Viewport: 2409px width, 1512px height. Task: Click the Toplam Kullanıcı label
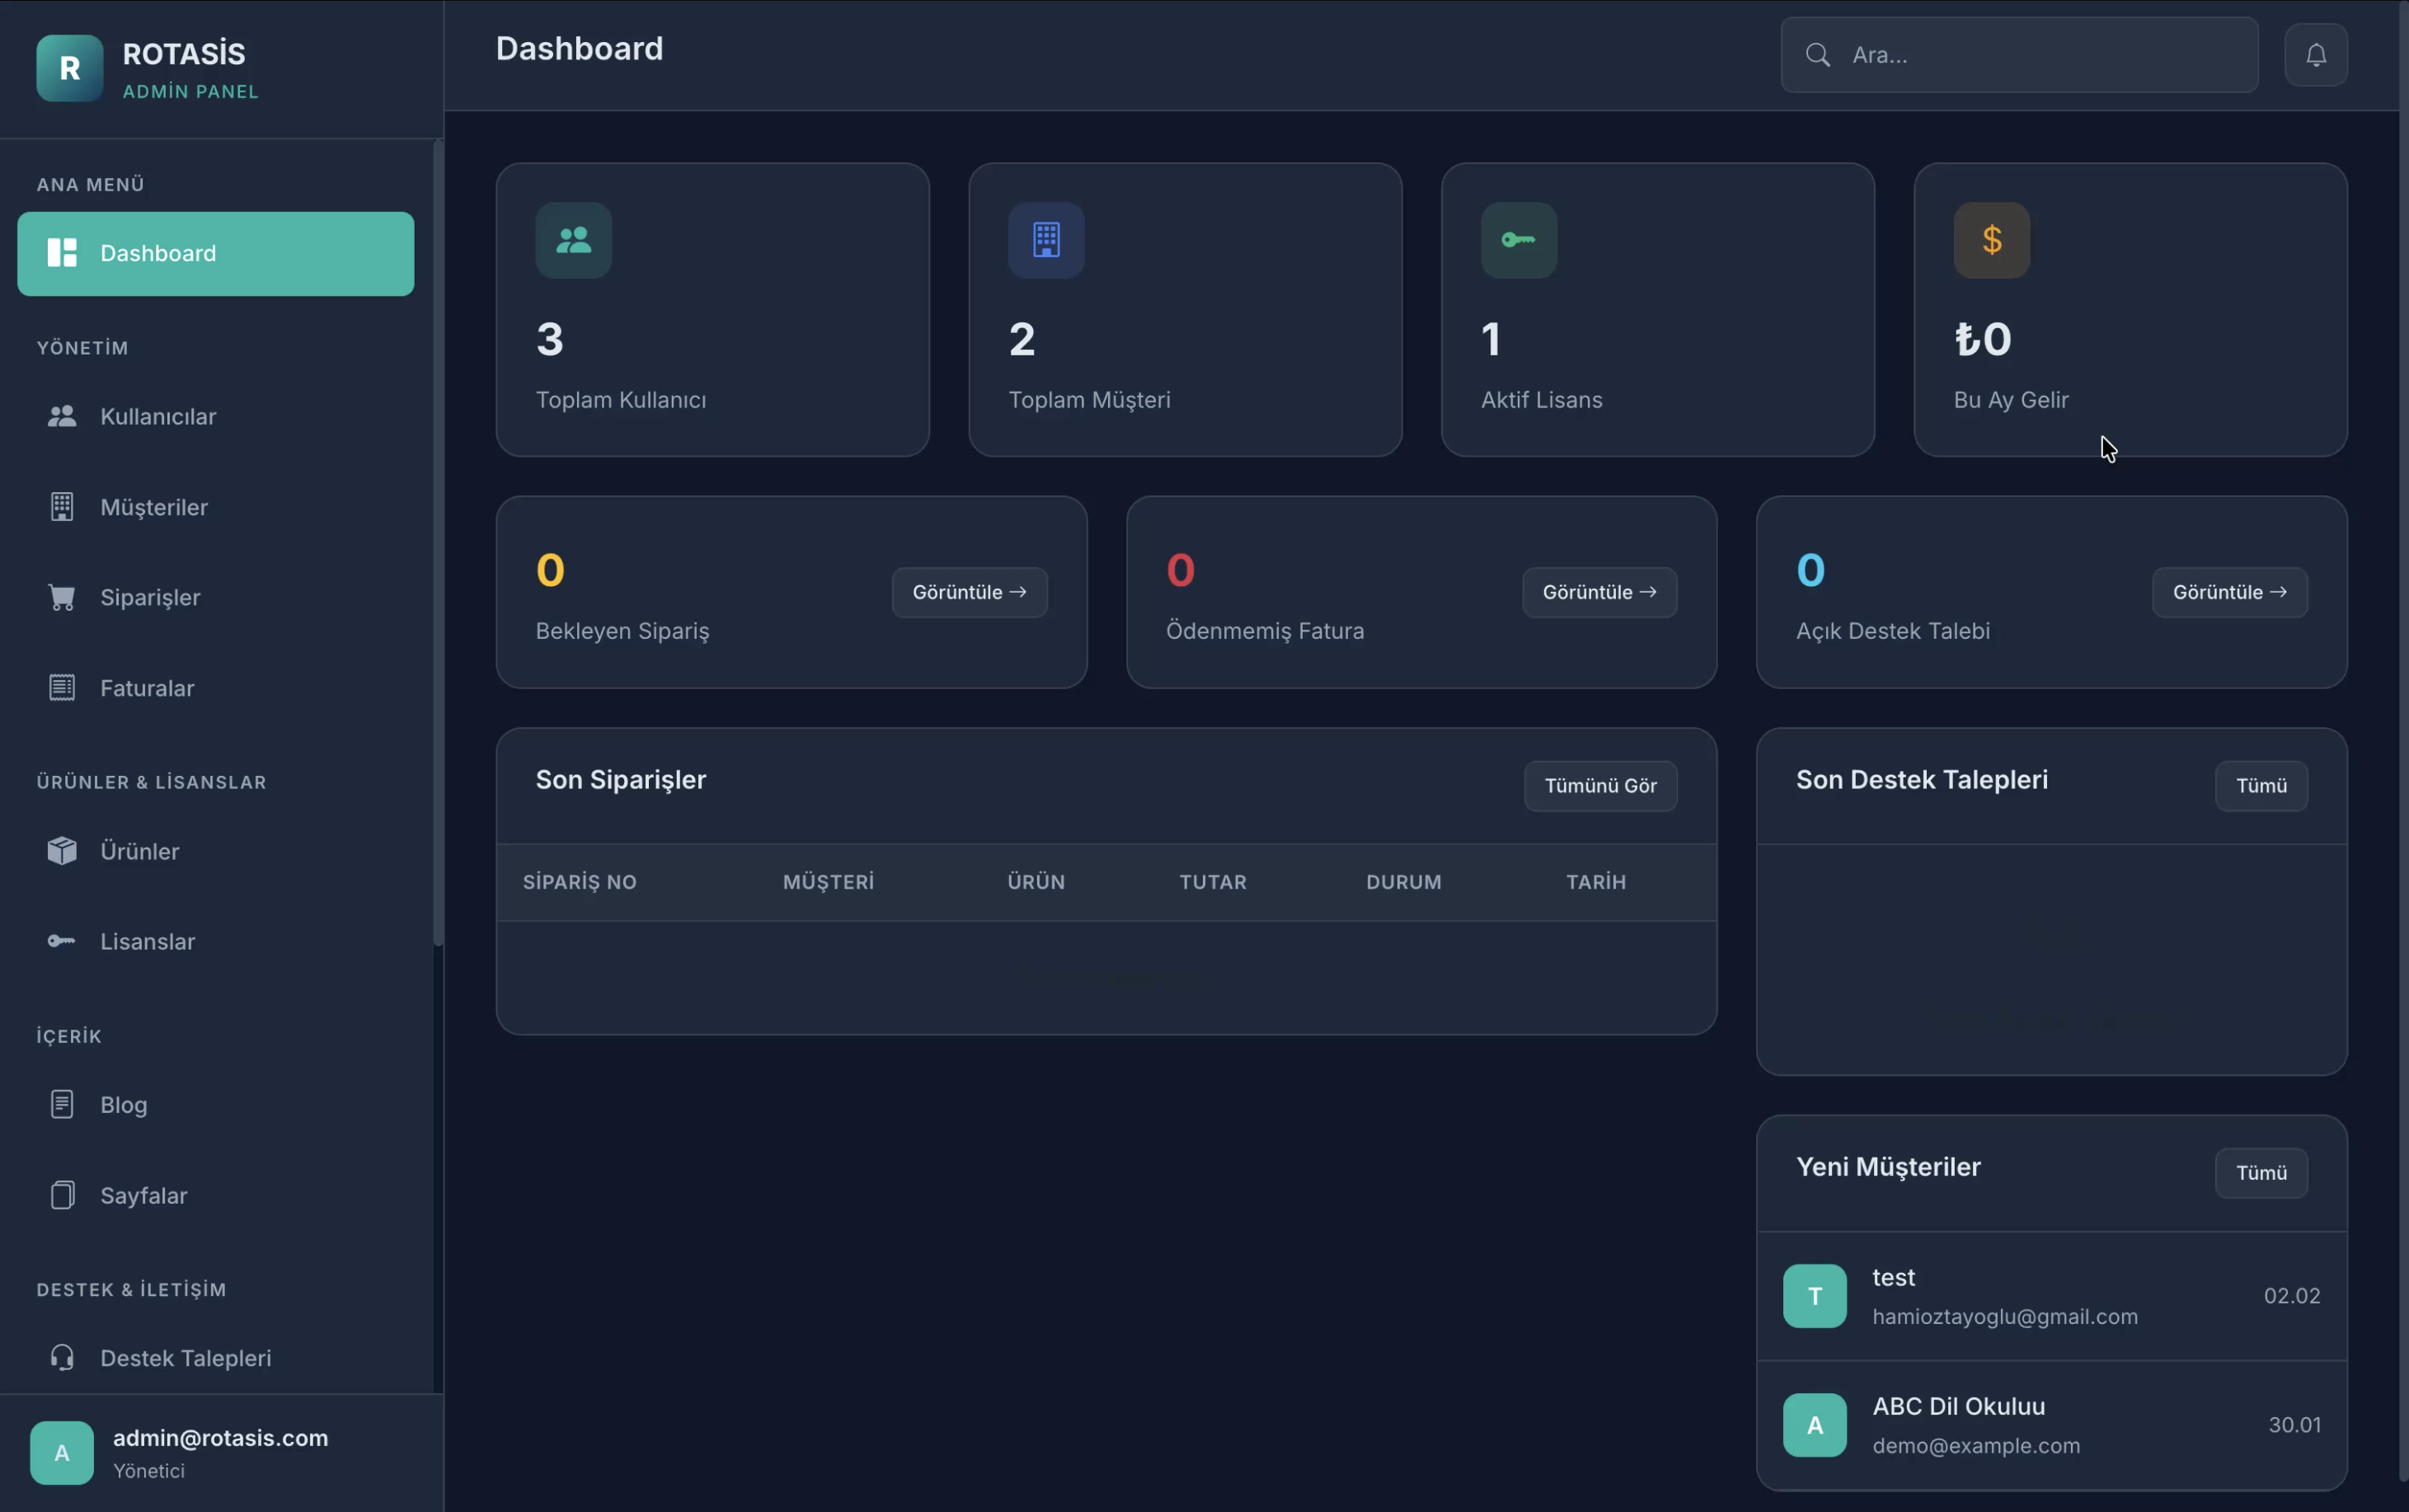pyautogui.click(x=621, y=400)
